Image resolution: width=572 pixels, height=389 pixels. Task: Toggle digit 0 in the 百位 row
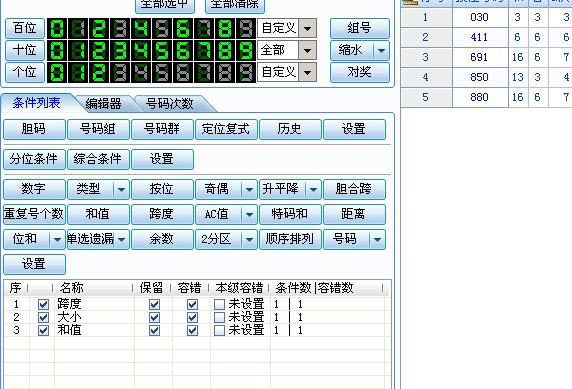click(57, 28)
